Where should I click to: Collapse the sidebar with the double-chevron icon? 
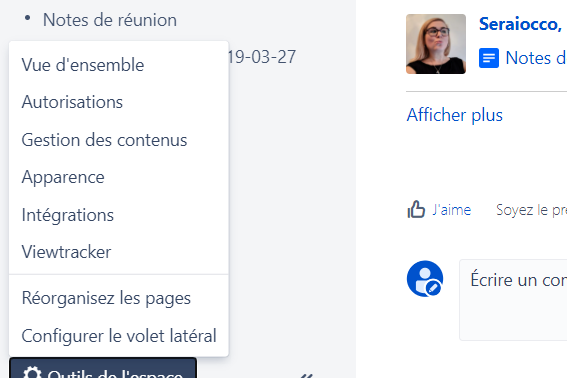(307, 375)
